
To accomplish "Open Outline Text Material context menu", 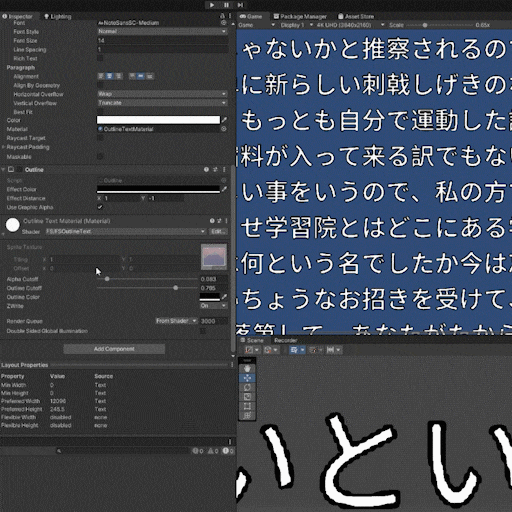I will click(226, 221).
